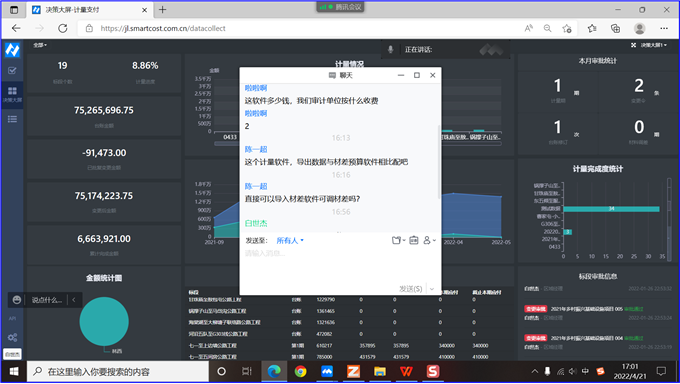Open the browser profile avatar
This screenshot has width=680, height=384.
tap(639, 28)
